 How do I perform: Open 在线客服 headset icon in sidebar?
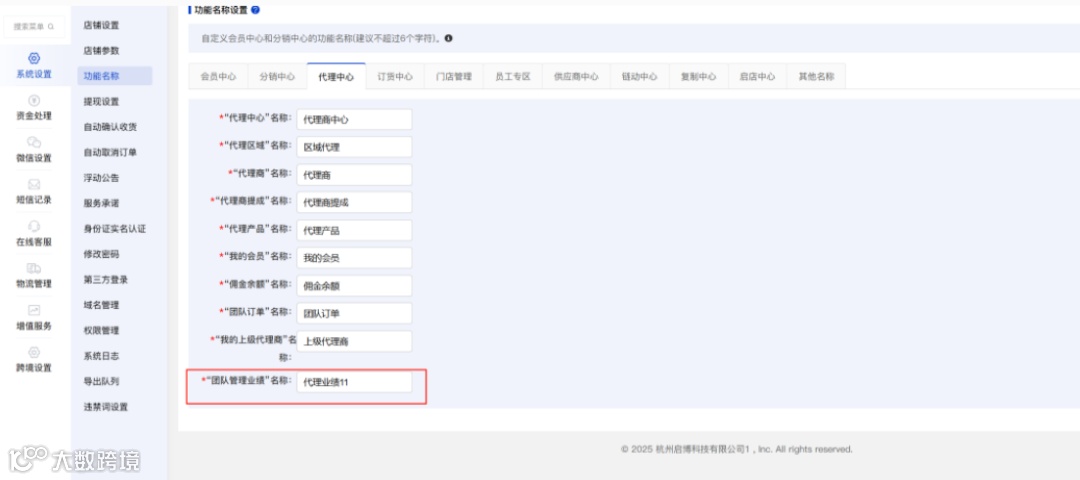(34, 227)
